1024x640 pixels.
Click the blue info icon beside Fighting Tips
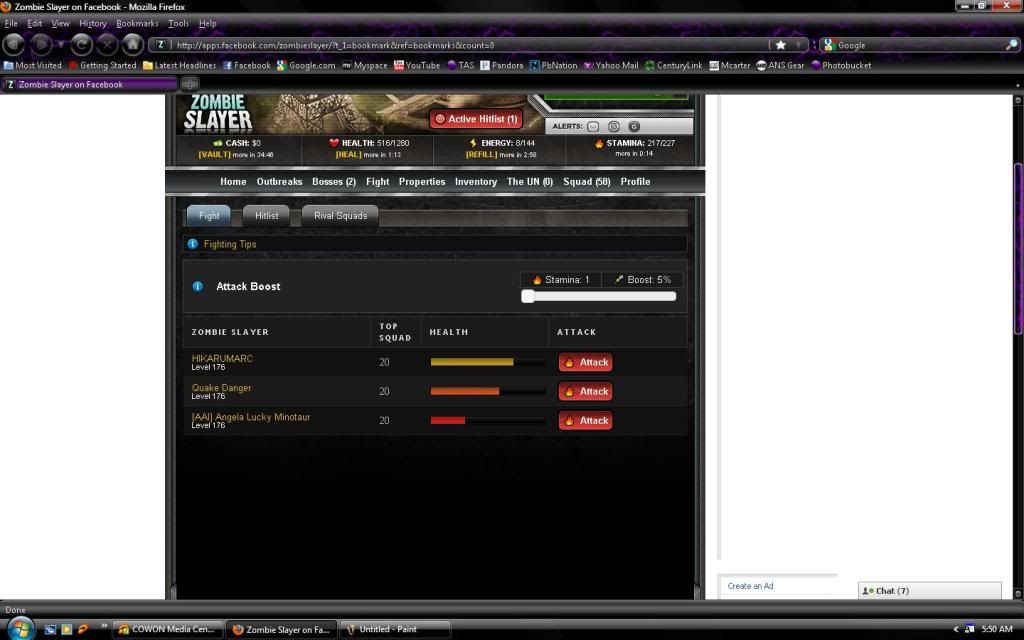(193, 244)
